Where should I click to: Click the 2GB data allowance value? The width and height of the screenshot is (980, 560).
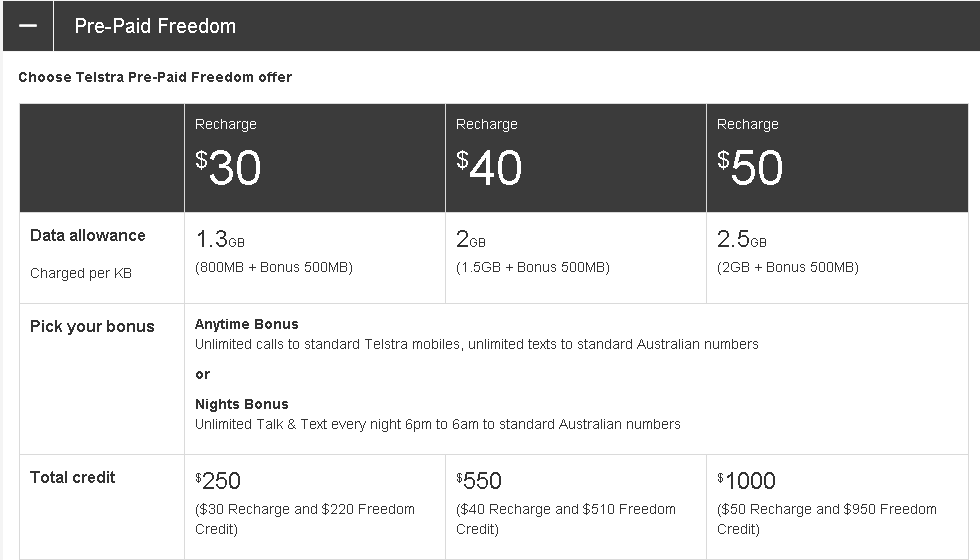[x=470, y=240]
